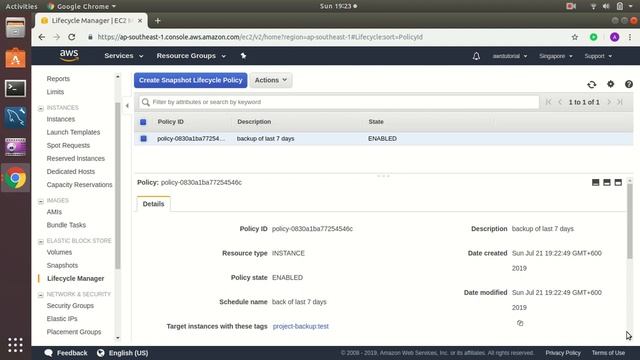Collapse the ELASTIC BLOCK STORE section
The height and width of the screenshot is (360, 640).
pos(40,241)
